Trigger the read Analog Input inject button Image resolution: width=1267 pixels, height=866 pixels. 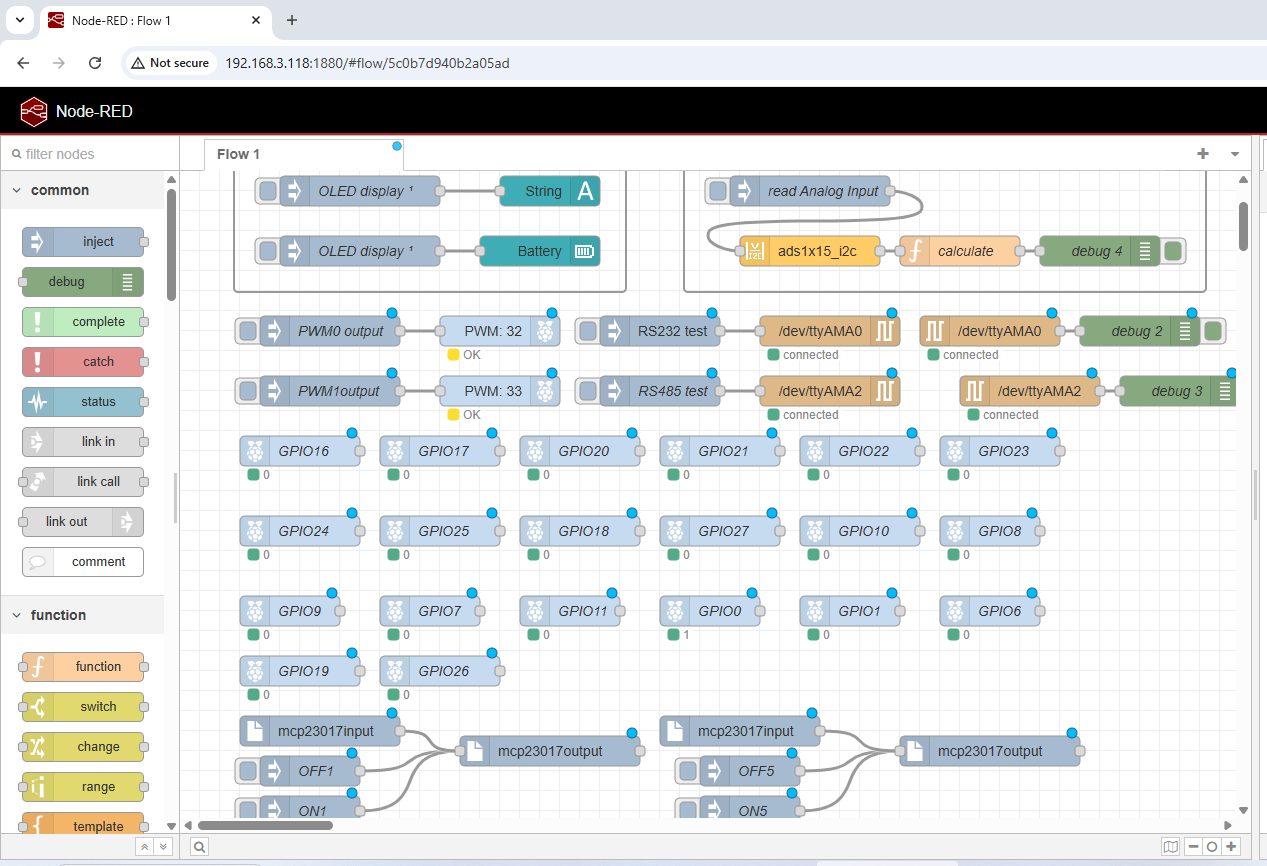(718, 191)
